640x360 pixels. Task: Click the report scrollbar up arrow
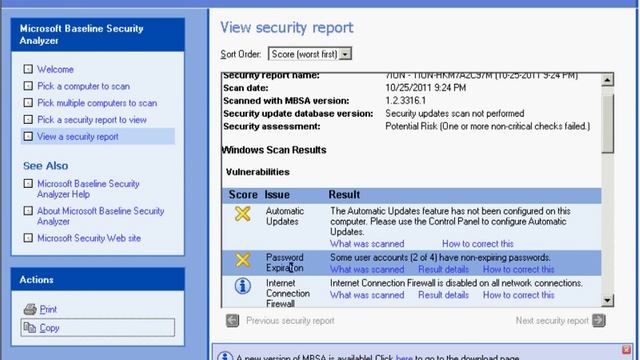pyautogui.click(x=607, y=80)
